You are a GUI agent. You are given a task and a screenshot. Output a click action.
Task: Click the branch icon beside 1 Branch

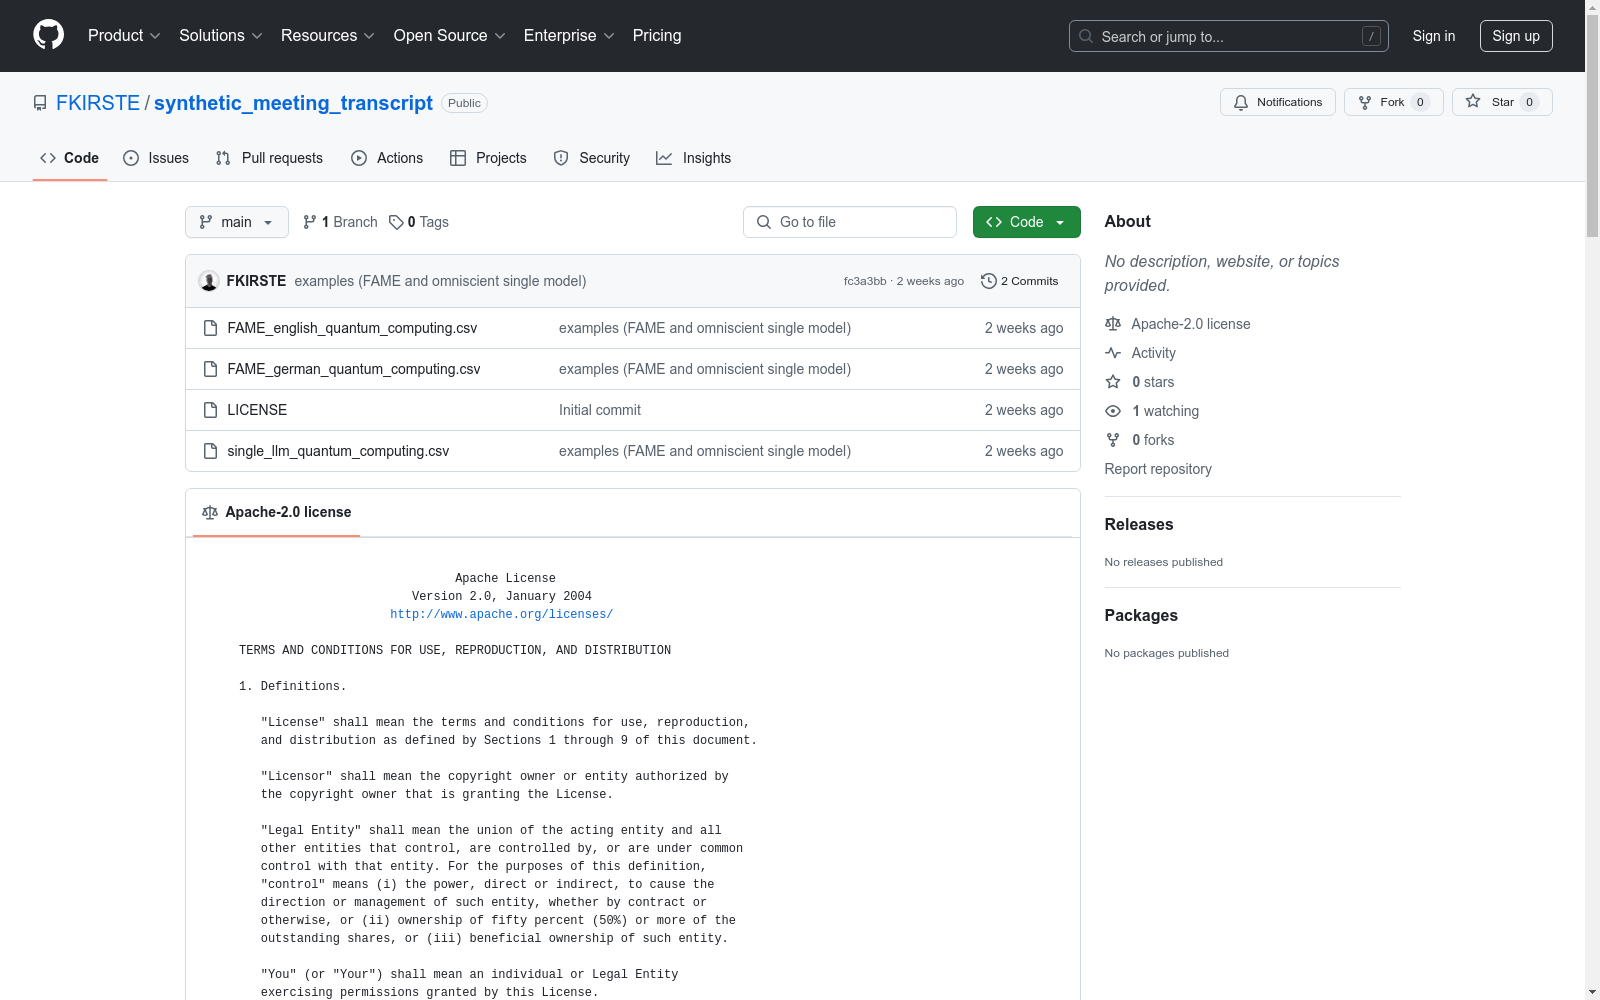point(310,222)
